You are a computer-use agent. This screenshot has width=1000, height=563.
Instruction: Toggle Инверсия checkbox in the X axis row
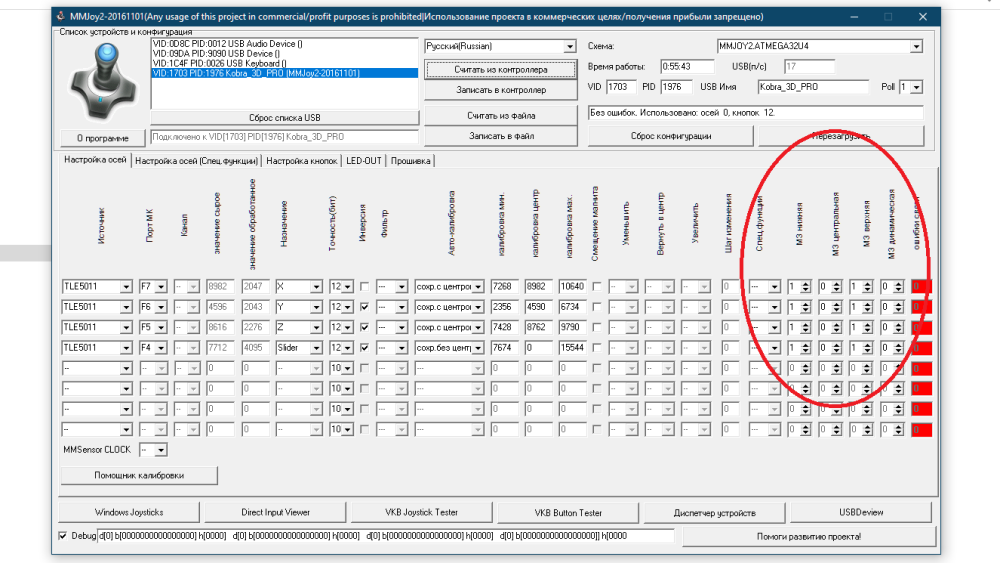coord(364,287)
